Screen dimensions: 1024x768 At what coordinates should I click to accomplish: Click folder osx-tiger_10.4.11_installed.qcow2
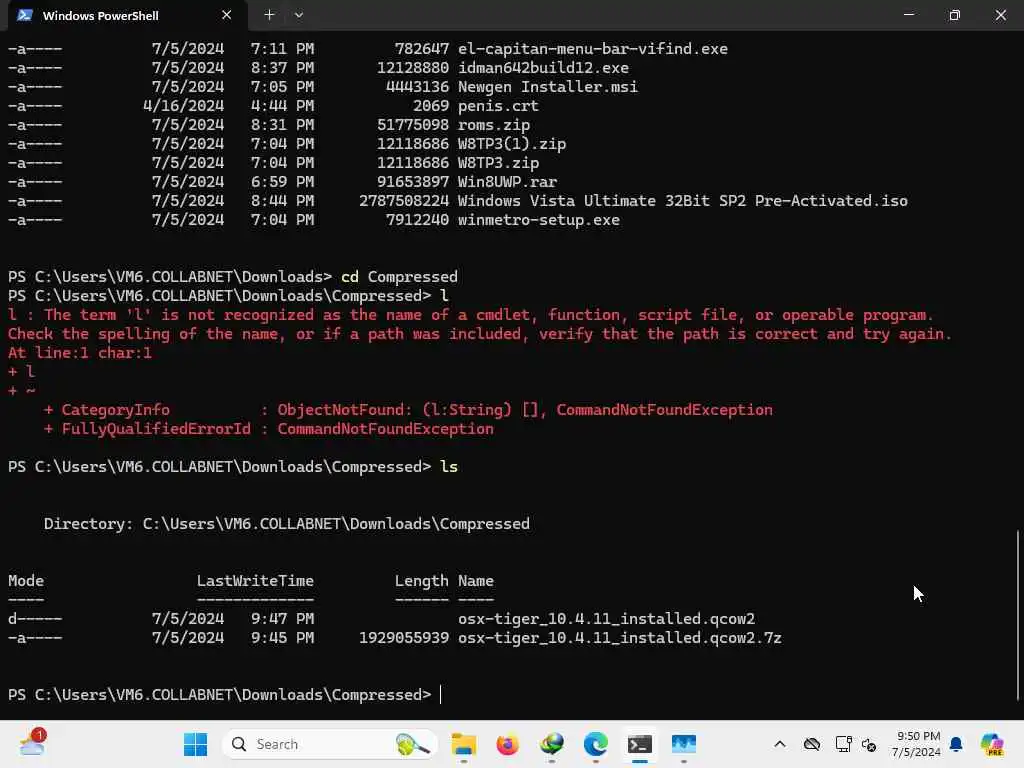tap(606, 618)
